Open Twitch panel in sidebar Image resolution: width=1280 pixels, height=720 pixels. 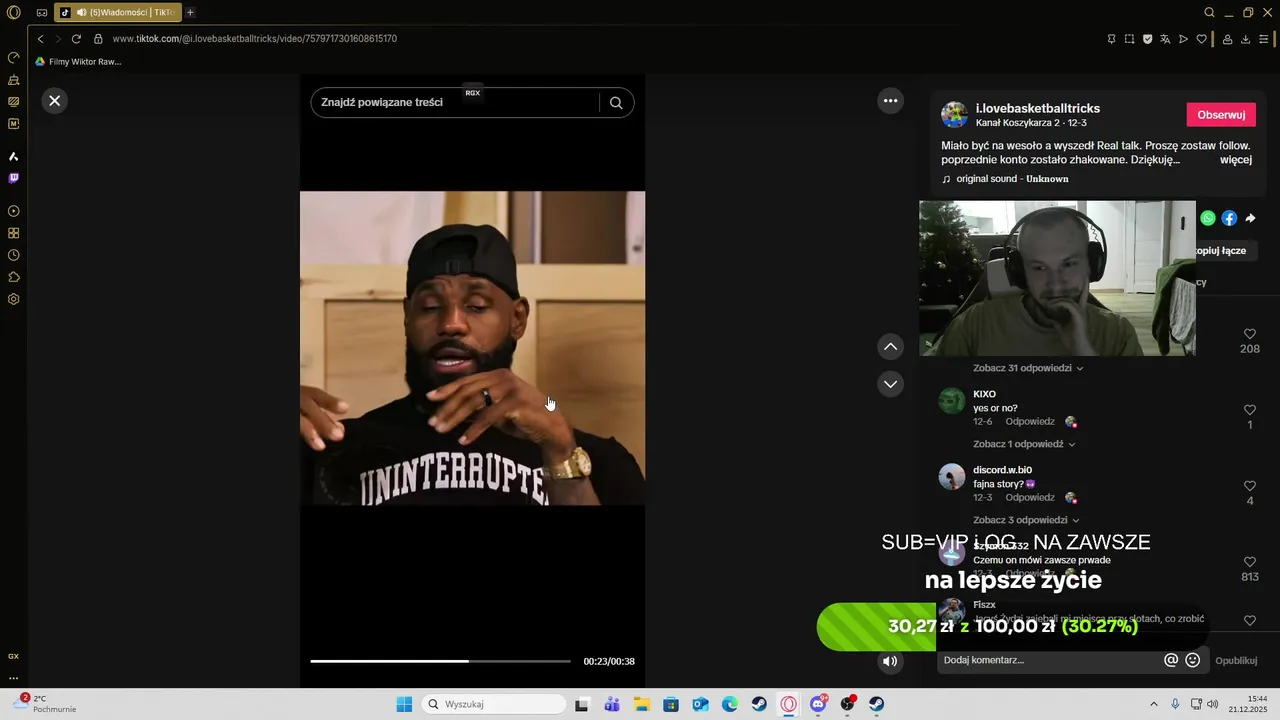[x=14, y=178]
